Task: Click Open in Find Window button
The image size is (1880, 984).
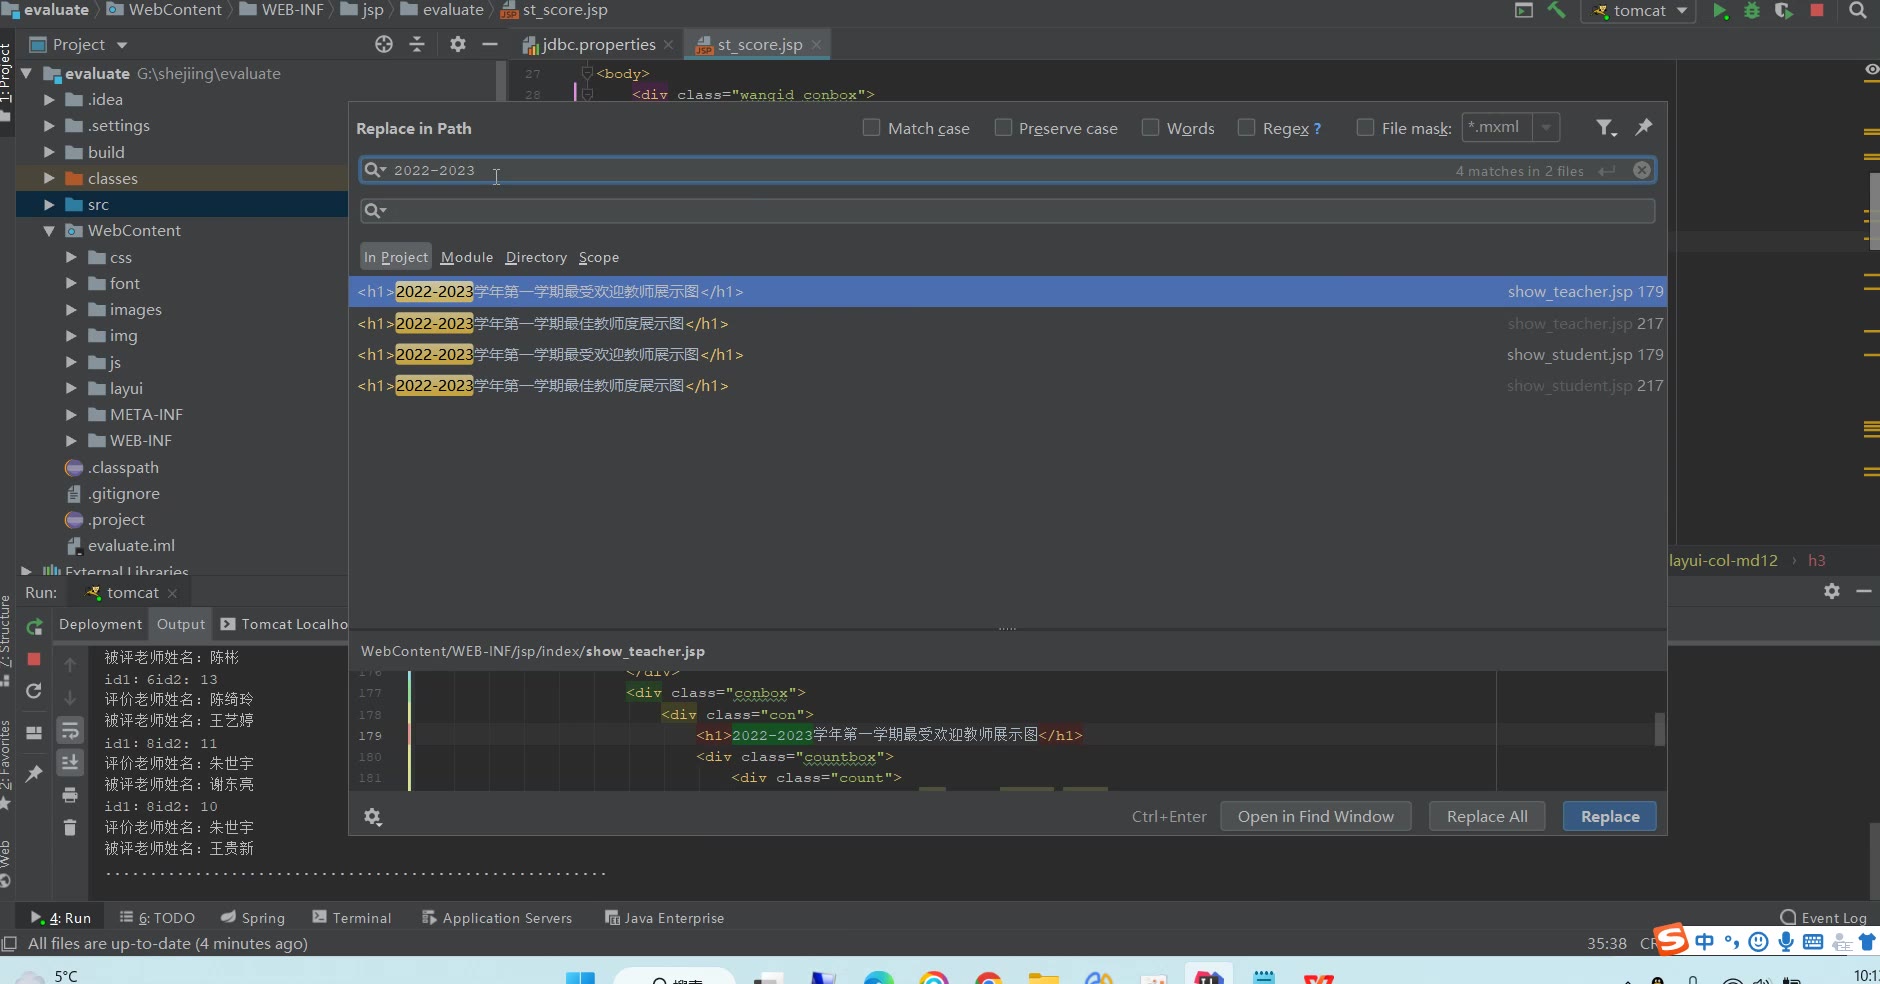Action: [x=1315, y=817]
